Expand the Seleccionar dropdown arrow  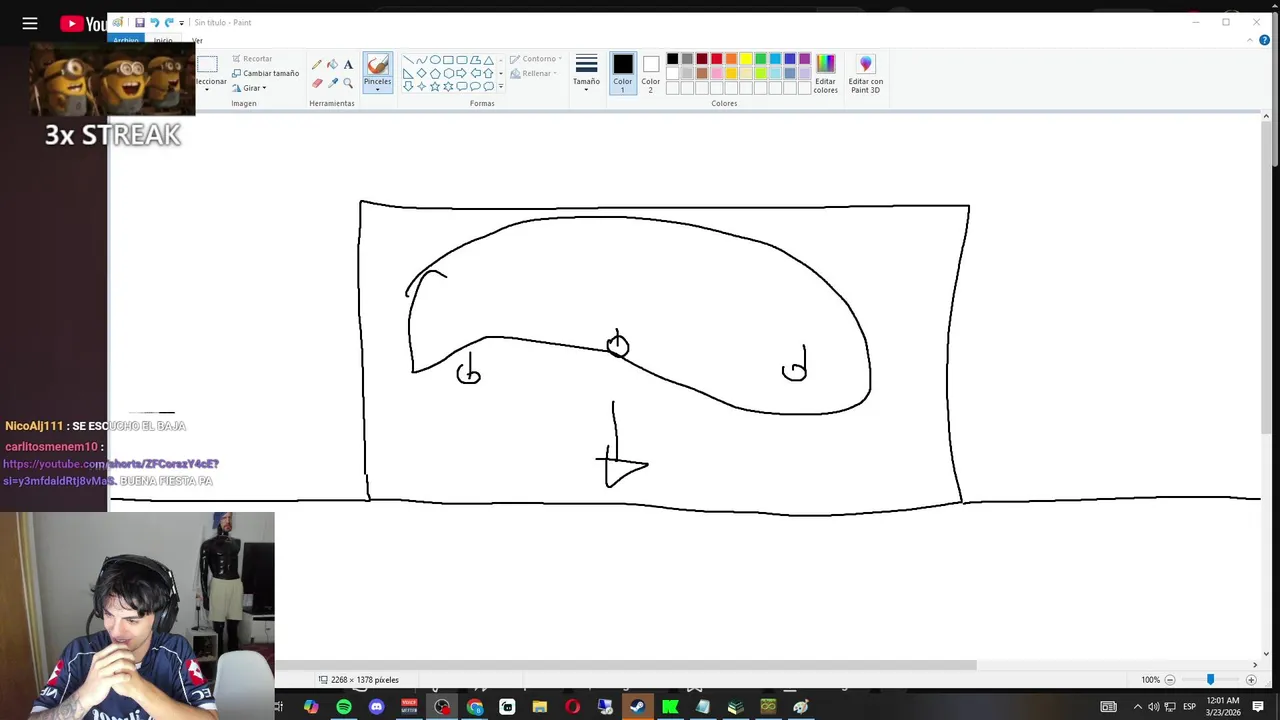(x=207, y=90)
